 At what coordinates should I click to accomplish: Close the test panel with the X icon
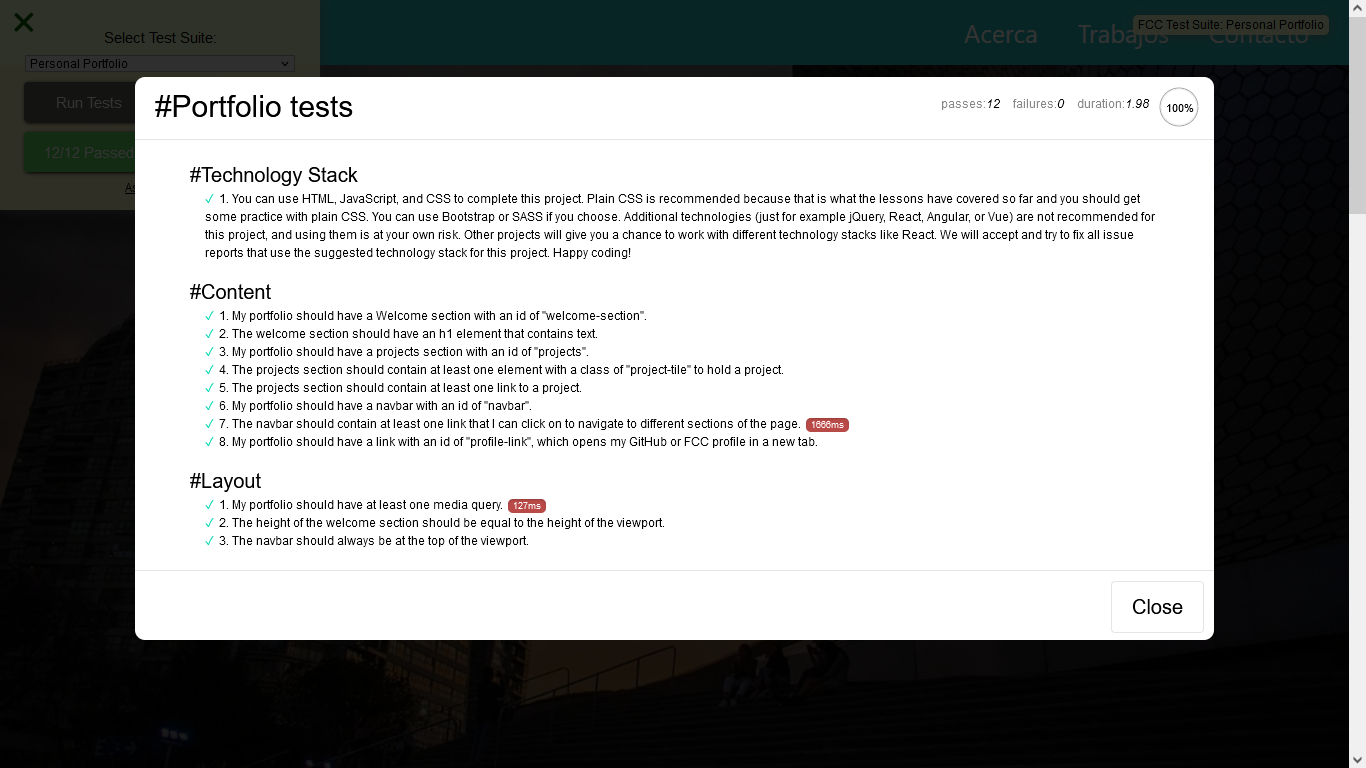[x=23, y=22]
